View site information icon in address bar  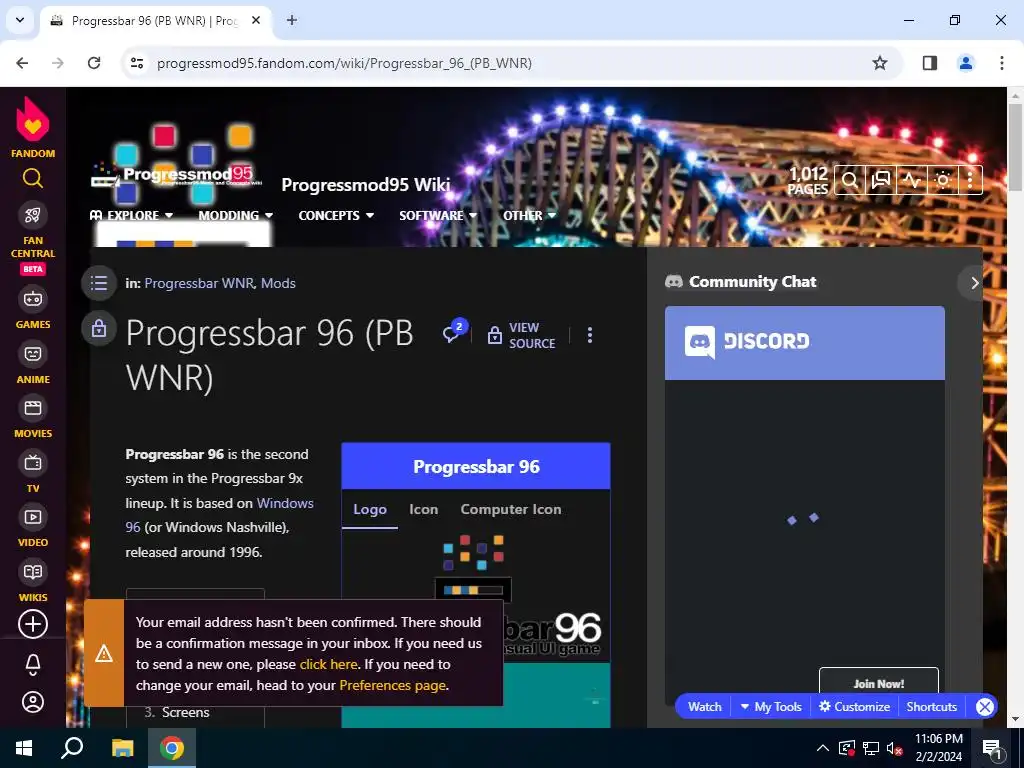tap(136, 63)
